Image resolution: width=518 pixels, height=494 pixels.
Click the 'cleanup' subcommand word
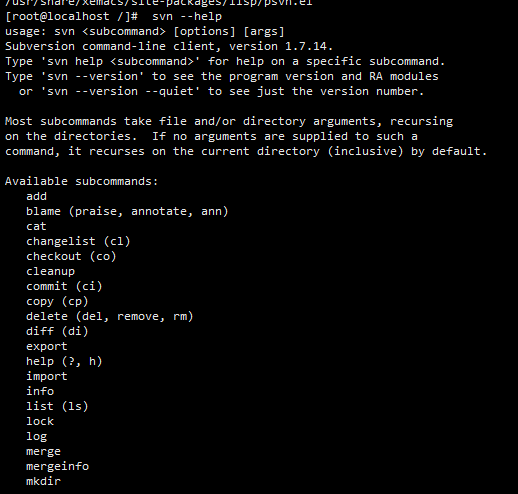[x=51, y=271]
